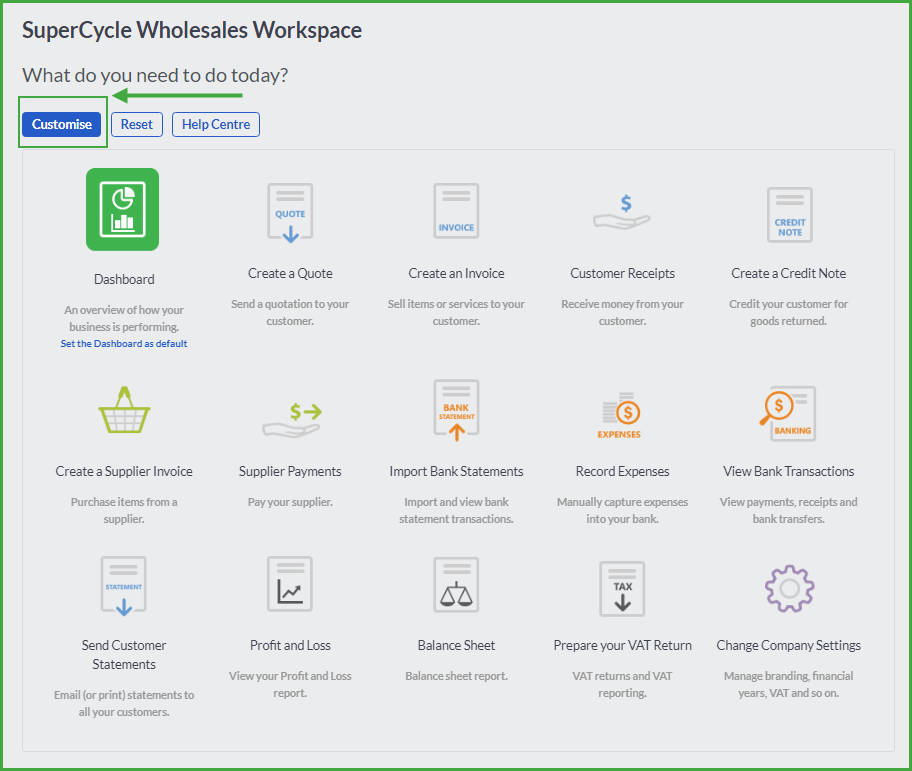Click 'Send a quotation to your customer' text

290,312
